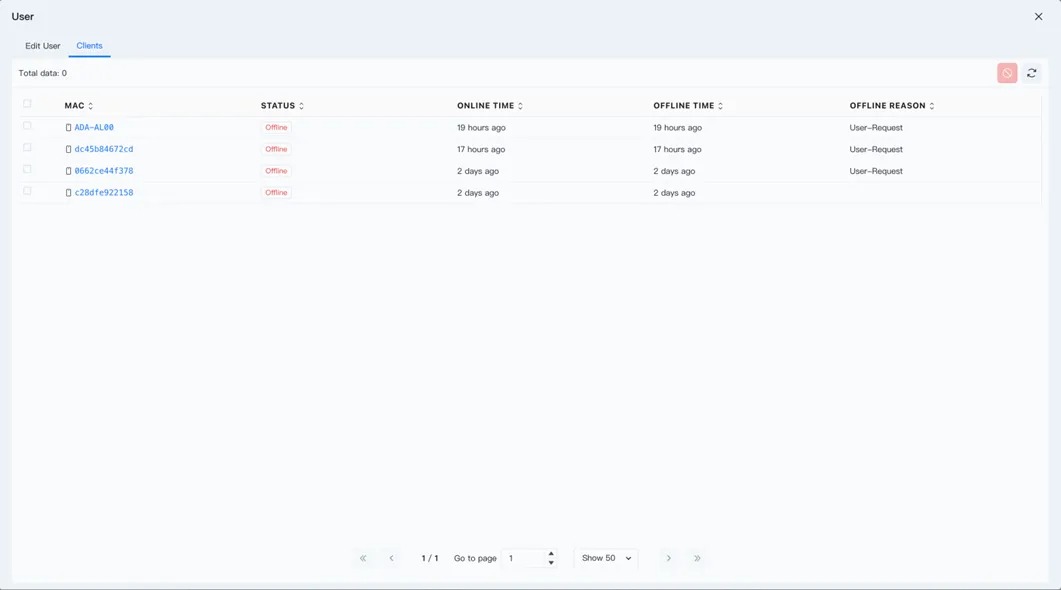Tick checkbox beside c28dfe922158

tap(27, 191)
